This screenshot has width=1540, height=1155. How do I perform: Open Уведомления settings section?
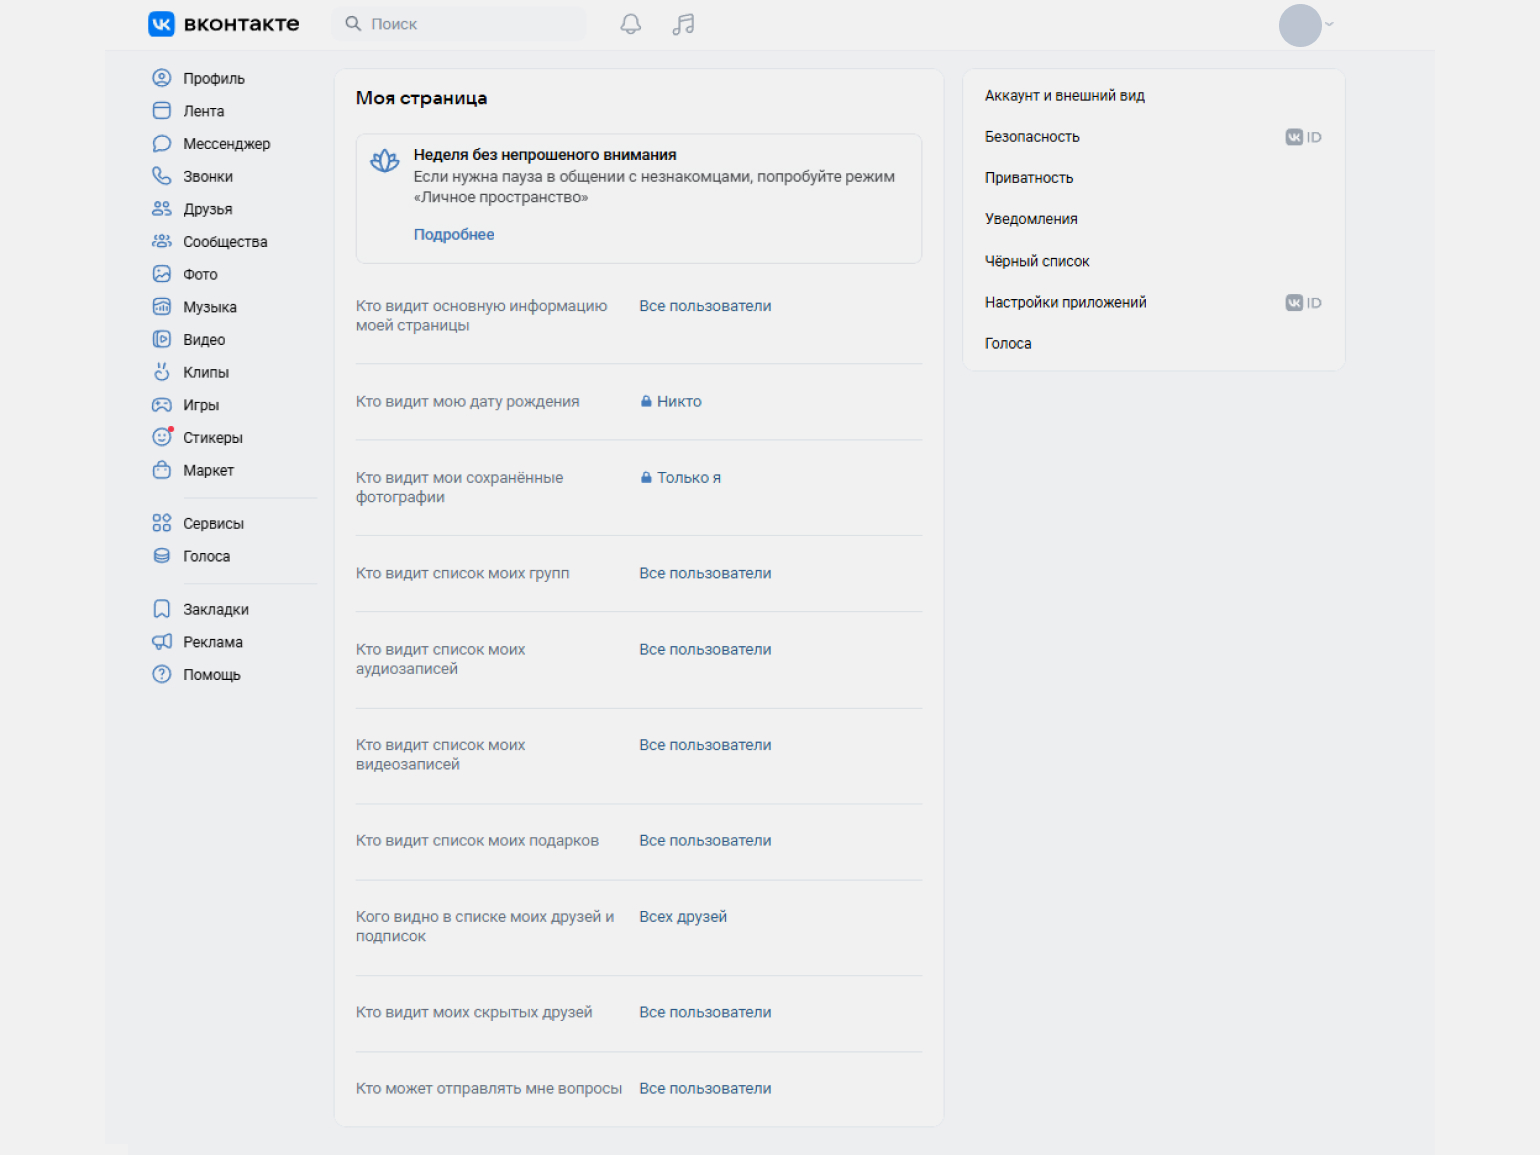1031,219
